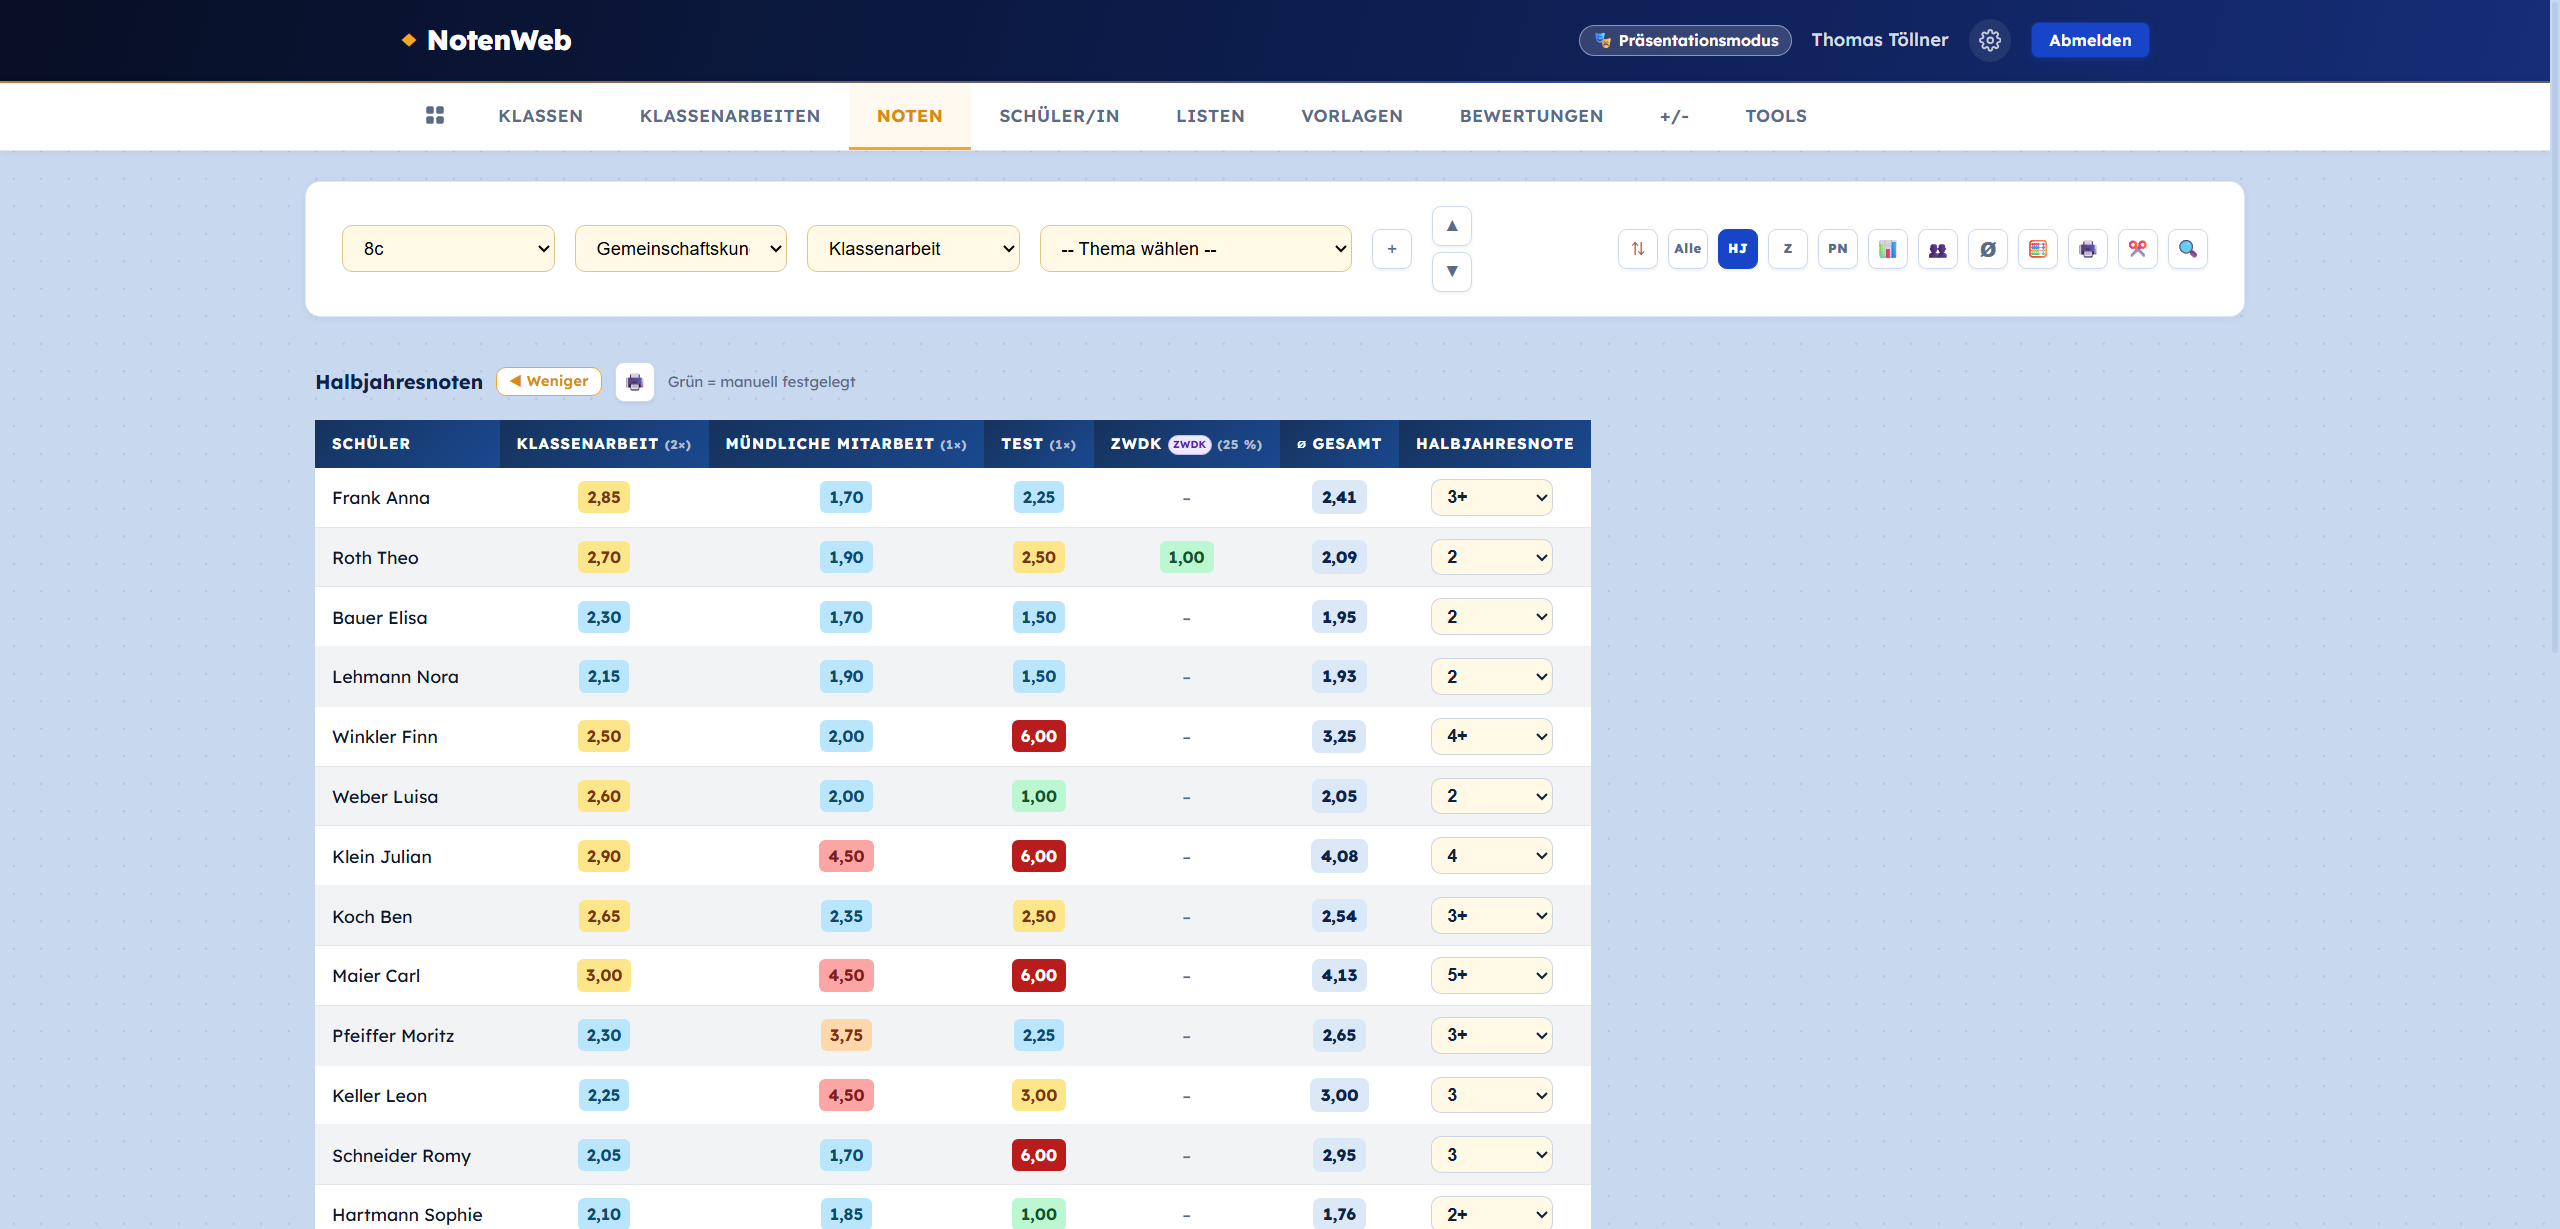
Task: Toggle the Alle view filter
Action: tap(1687, 249)
